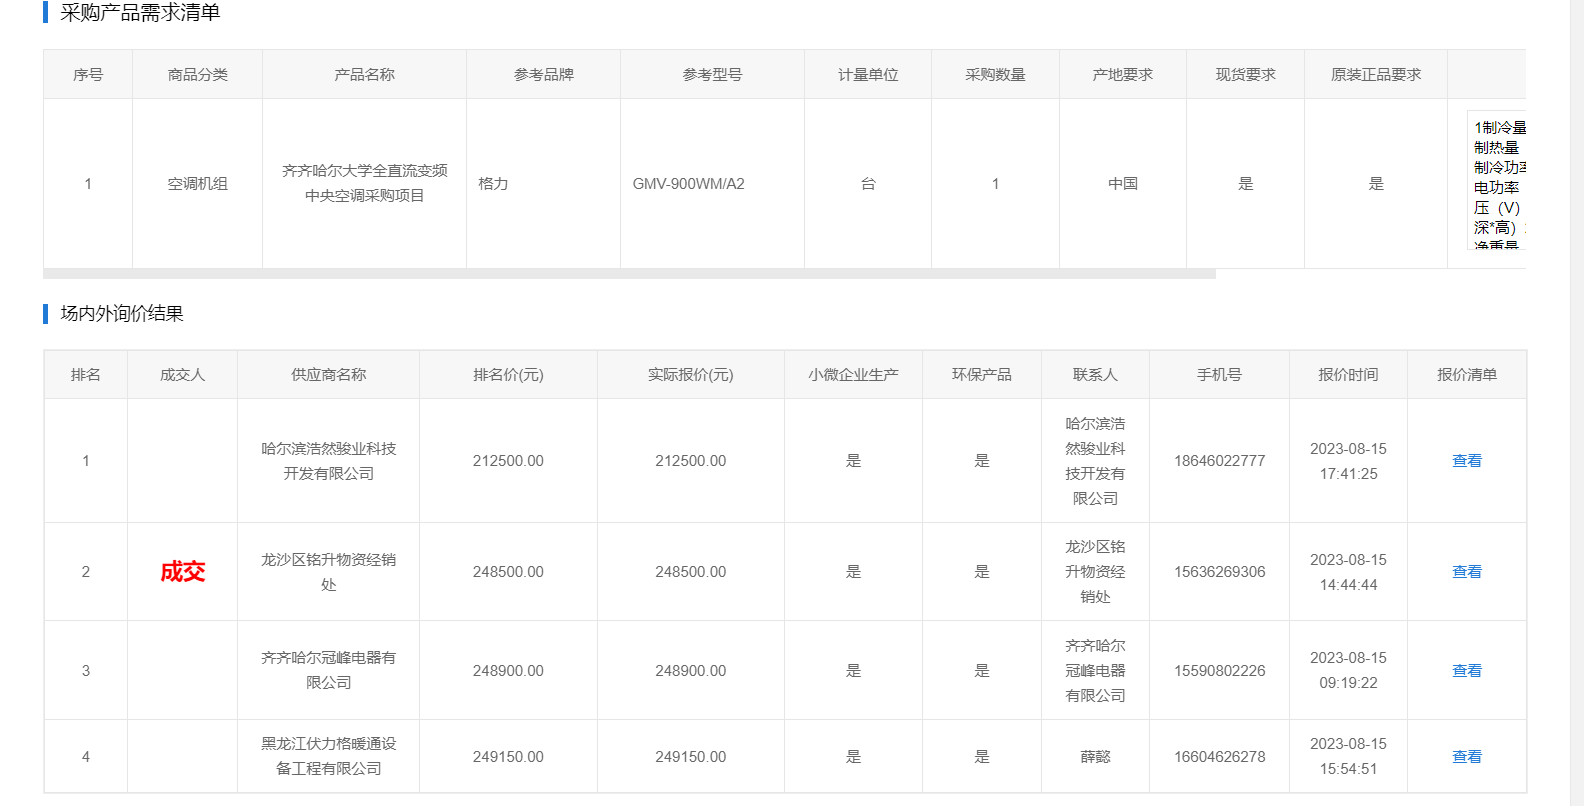
Task: Select the 212500.00 actual quote cell
Action: coord(690,461)
